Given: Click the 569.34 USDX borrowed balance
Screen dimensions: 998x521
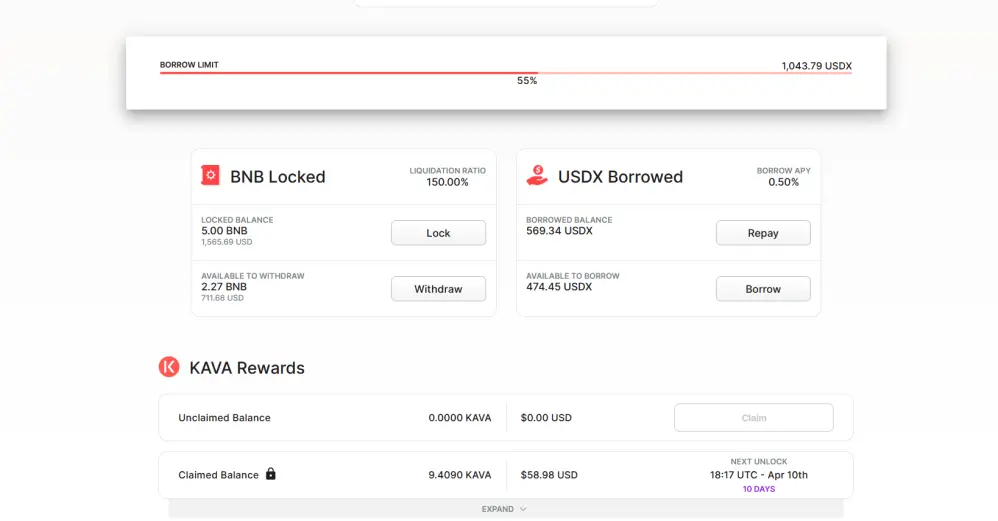Looking at the screenshot, I should point(559,231).
